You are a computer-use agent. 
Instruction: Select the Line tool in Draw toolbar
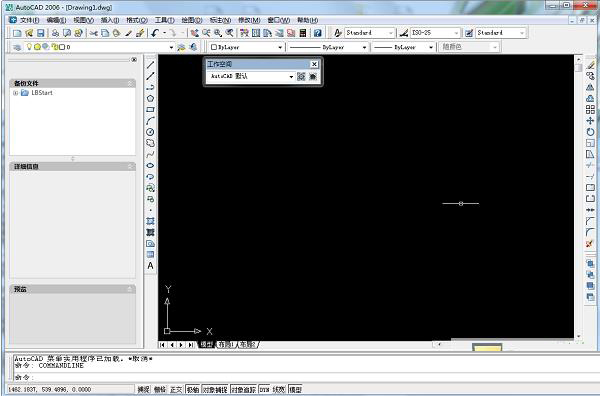150,65
